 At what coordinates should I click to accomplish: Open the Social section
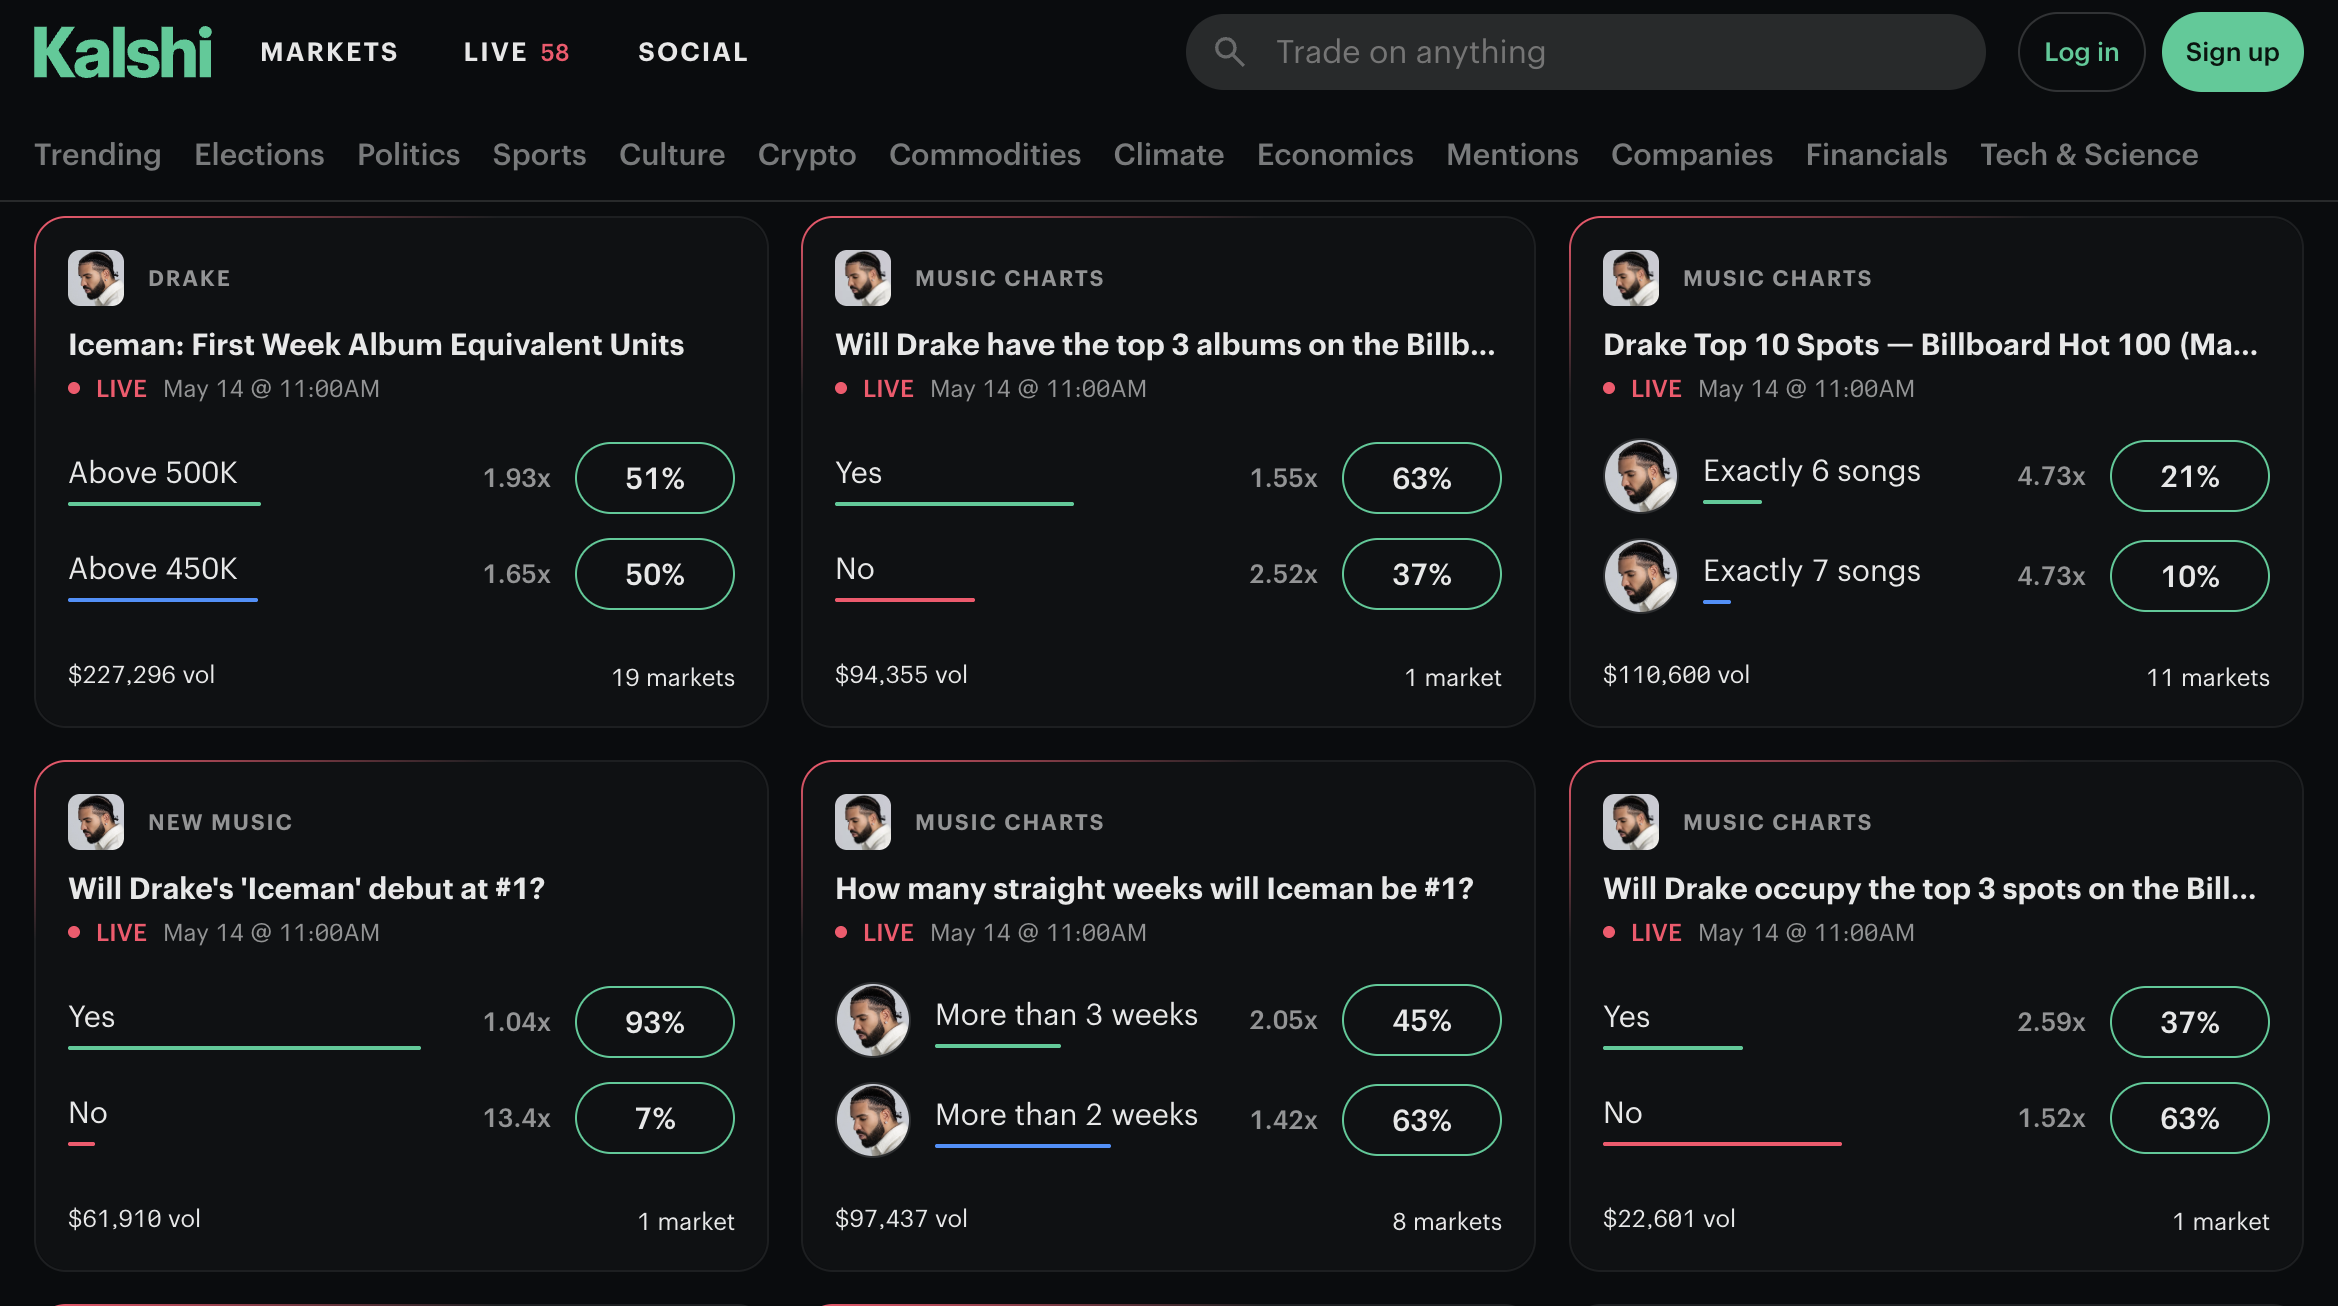693,52
